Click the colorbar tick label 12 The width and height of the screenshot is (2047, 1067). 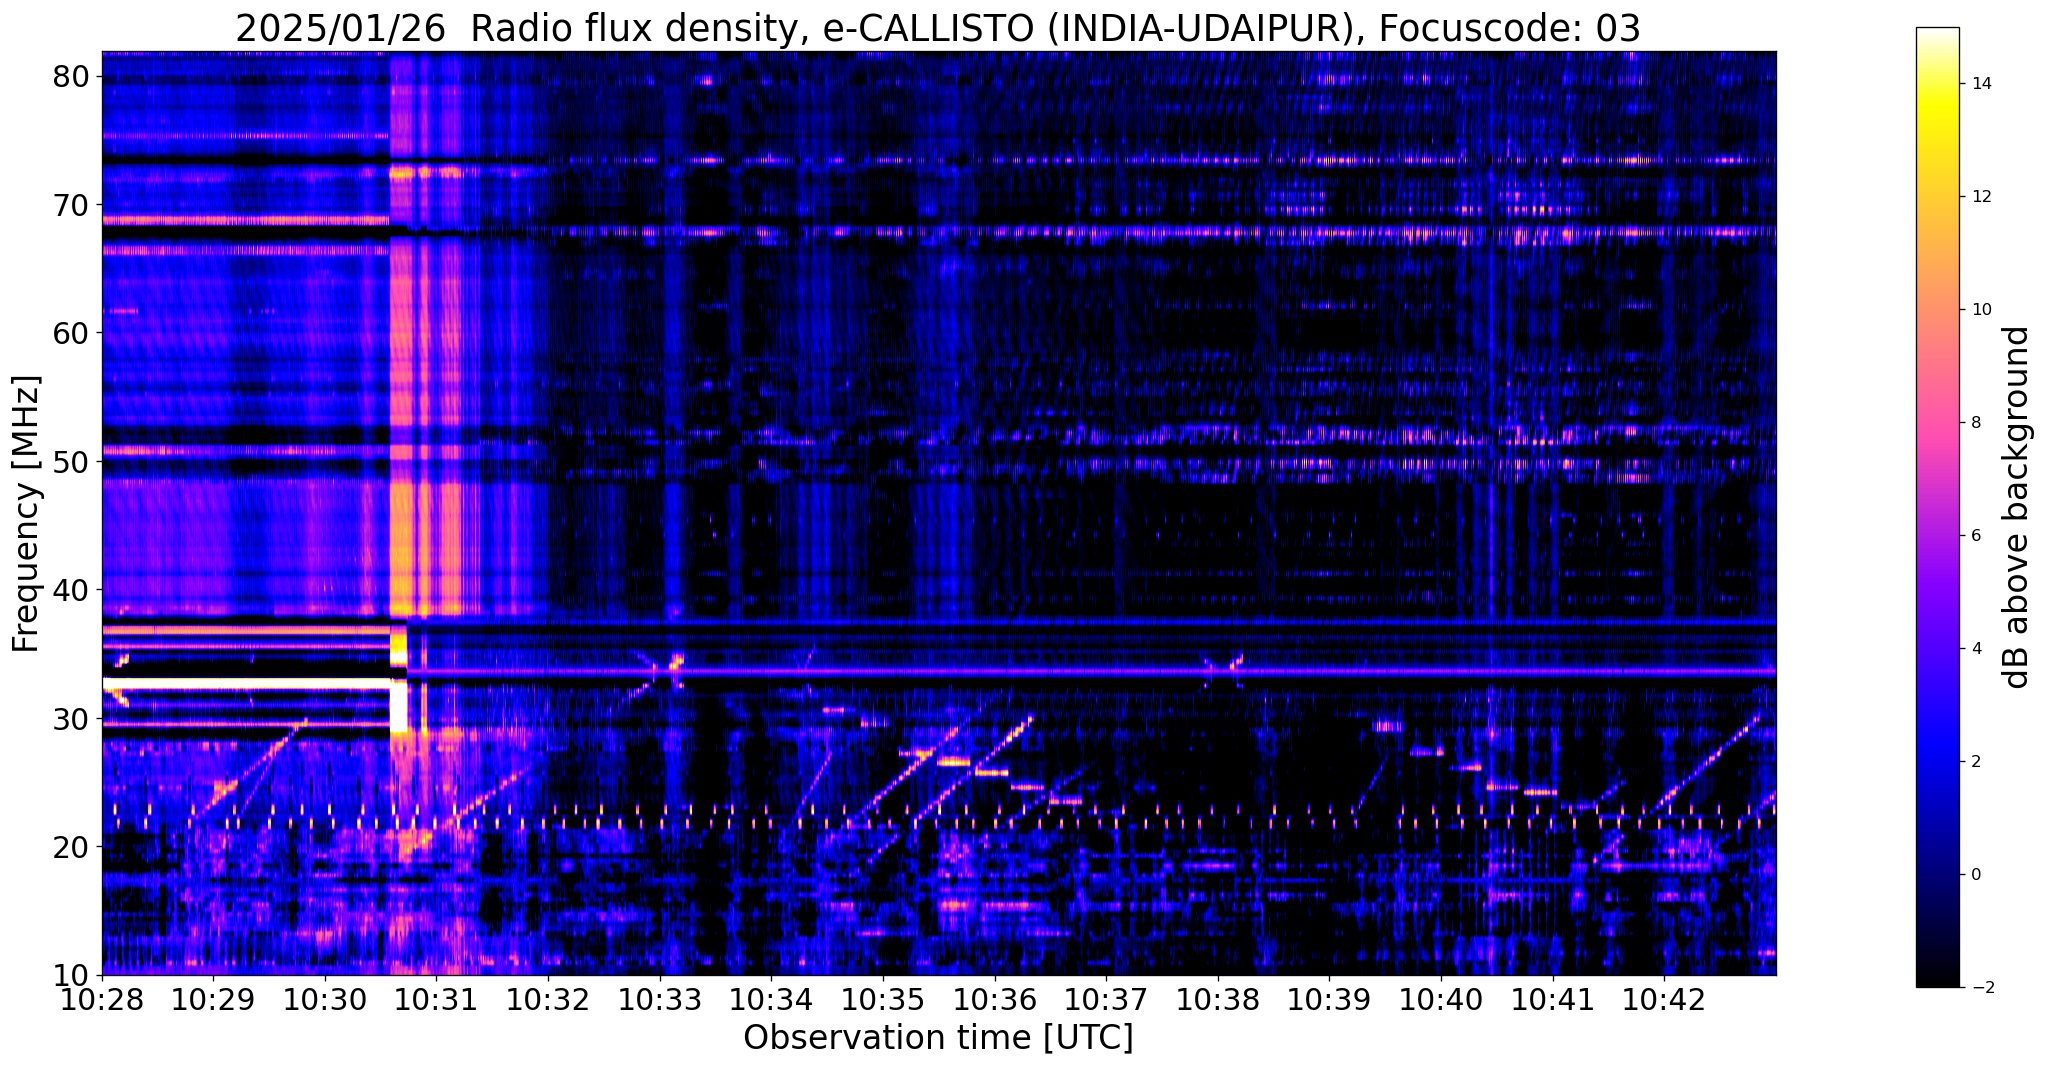click(x=1980, y=197)
